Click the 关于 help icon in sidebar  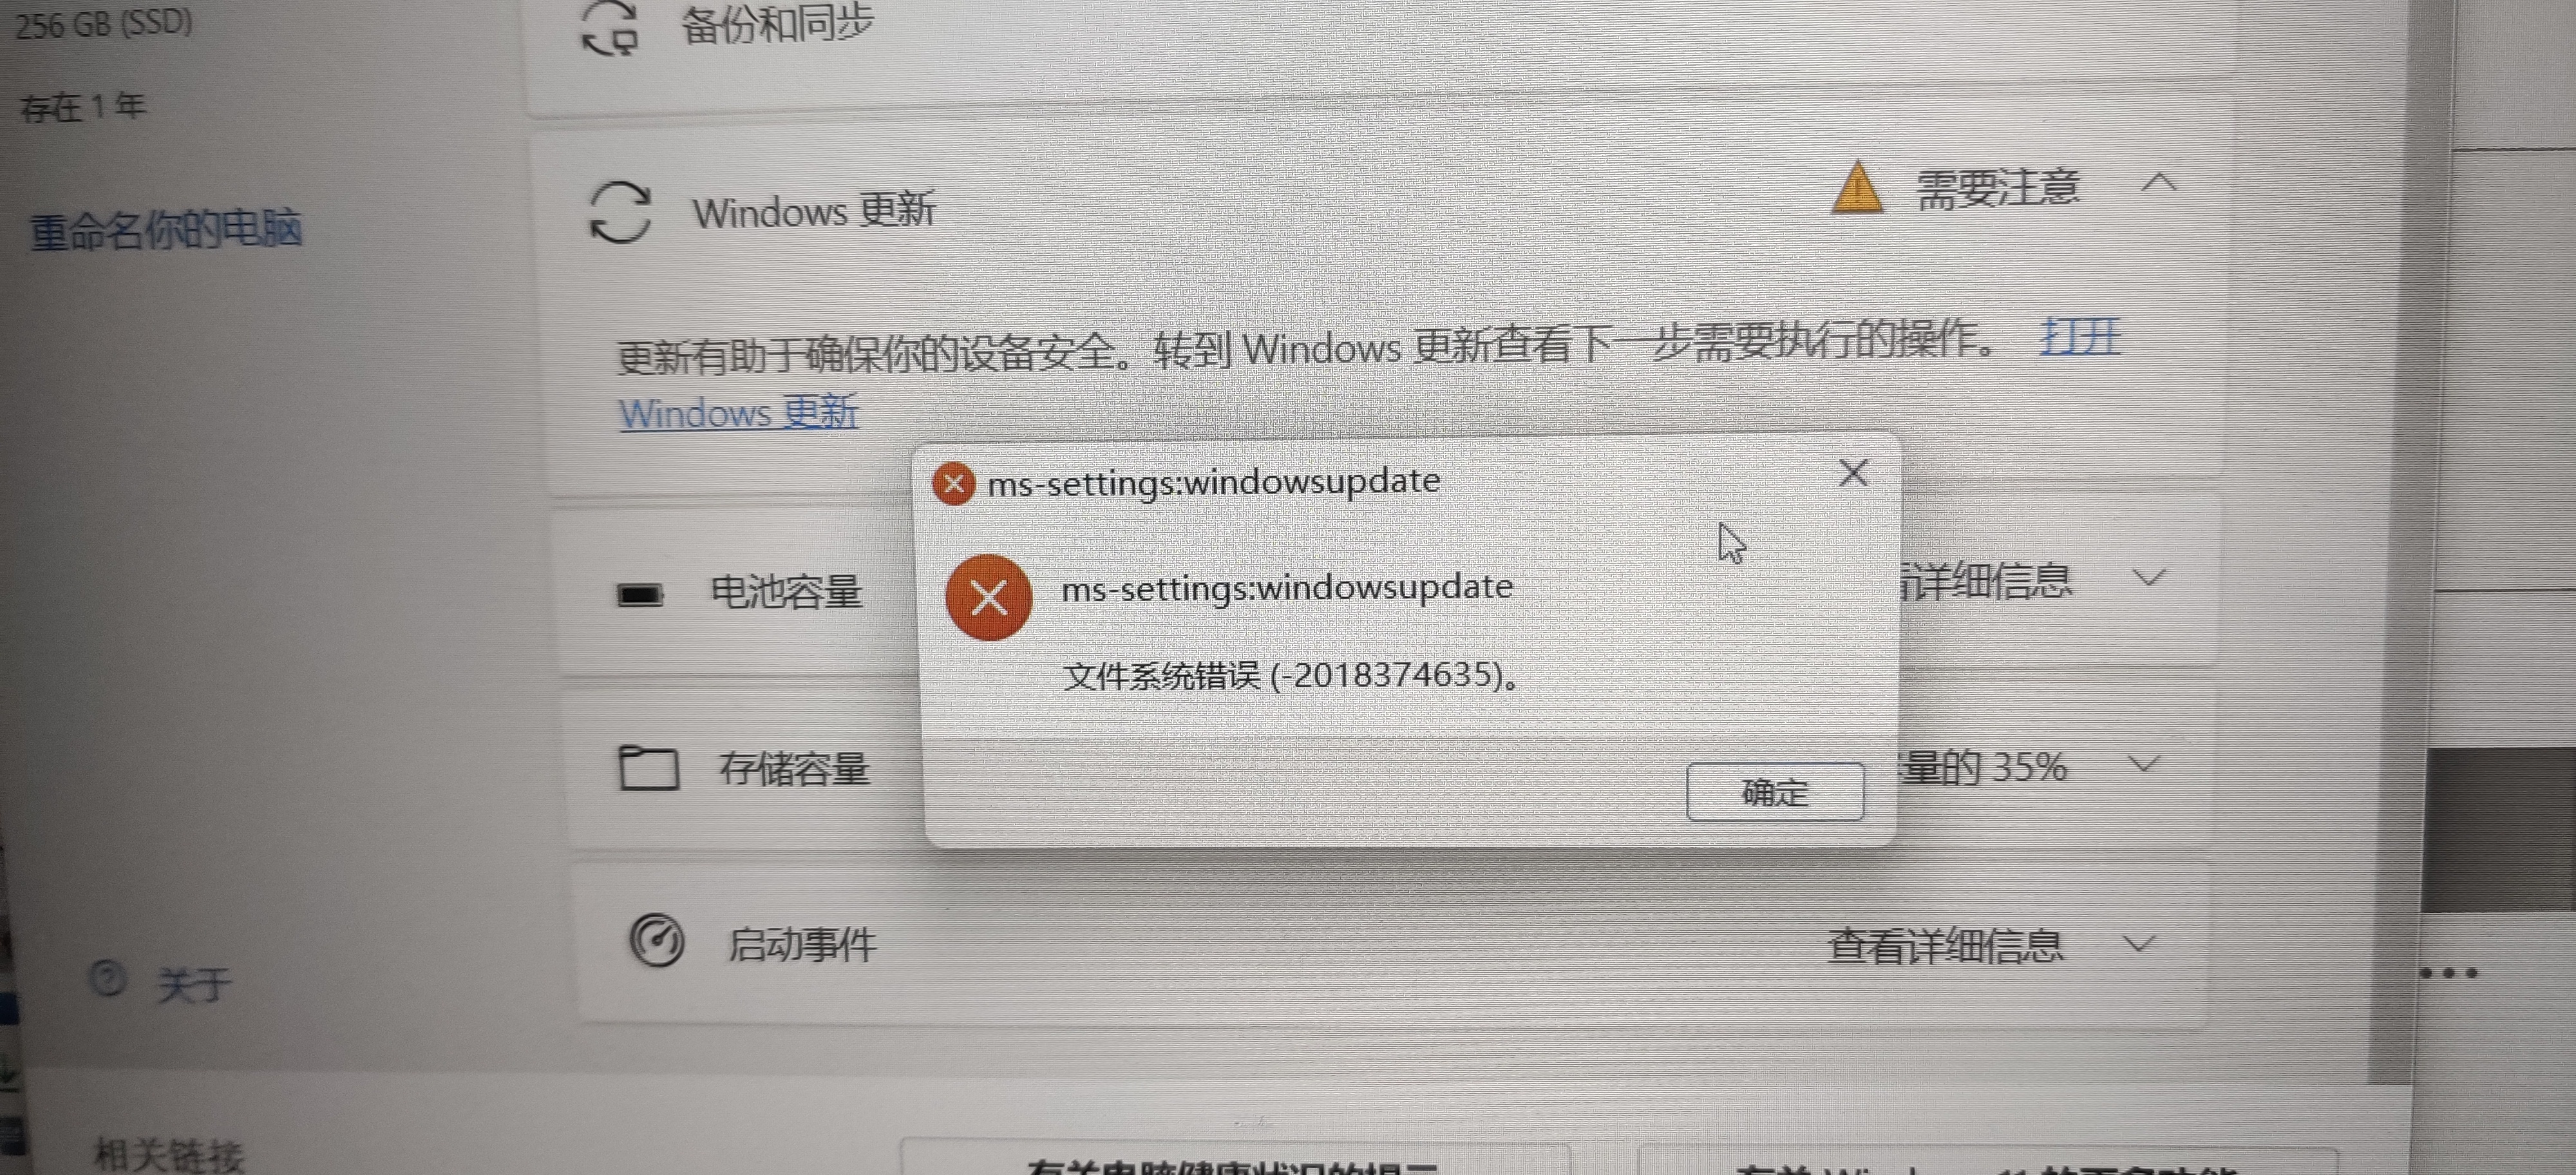tap(107, 978)
